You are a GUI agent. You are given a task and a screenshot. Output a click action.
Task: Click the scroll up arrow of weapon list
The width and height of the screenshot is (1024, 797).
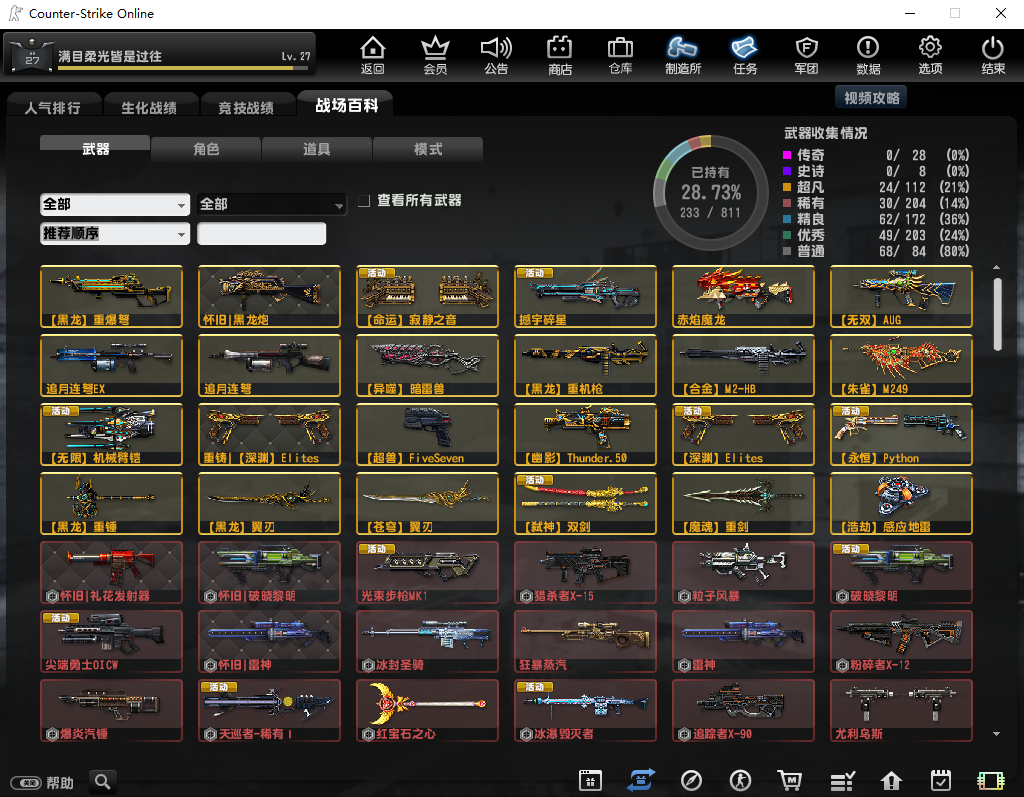[997, 267]
